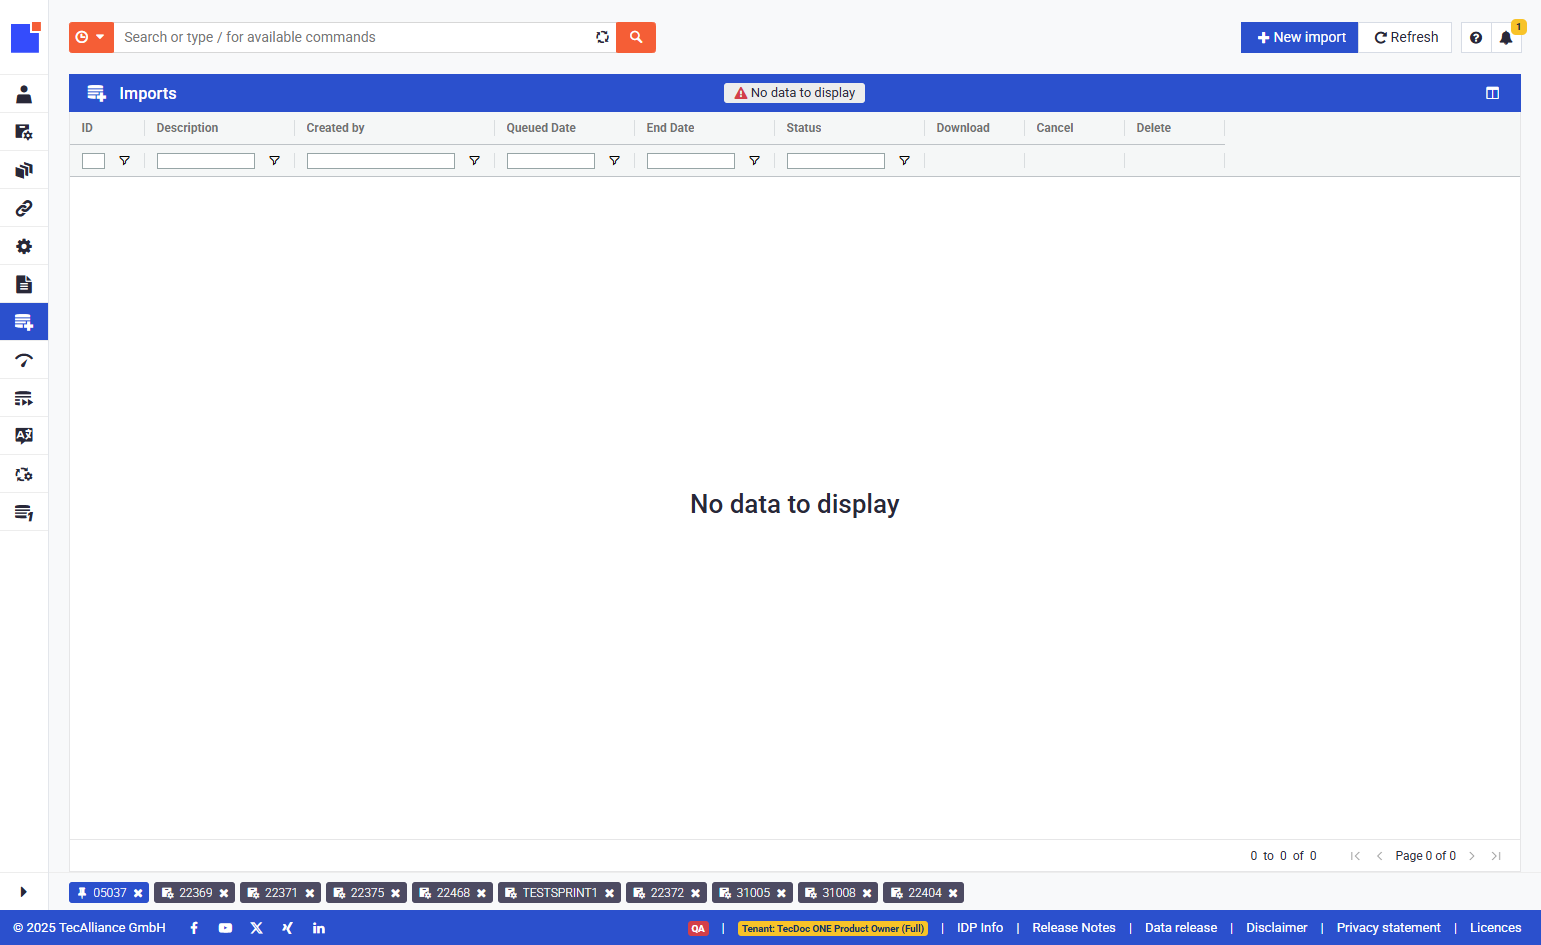
Task: Open the ID column filter funnel
Action: pyautogui.click(x=124, y=161)
